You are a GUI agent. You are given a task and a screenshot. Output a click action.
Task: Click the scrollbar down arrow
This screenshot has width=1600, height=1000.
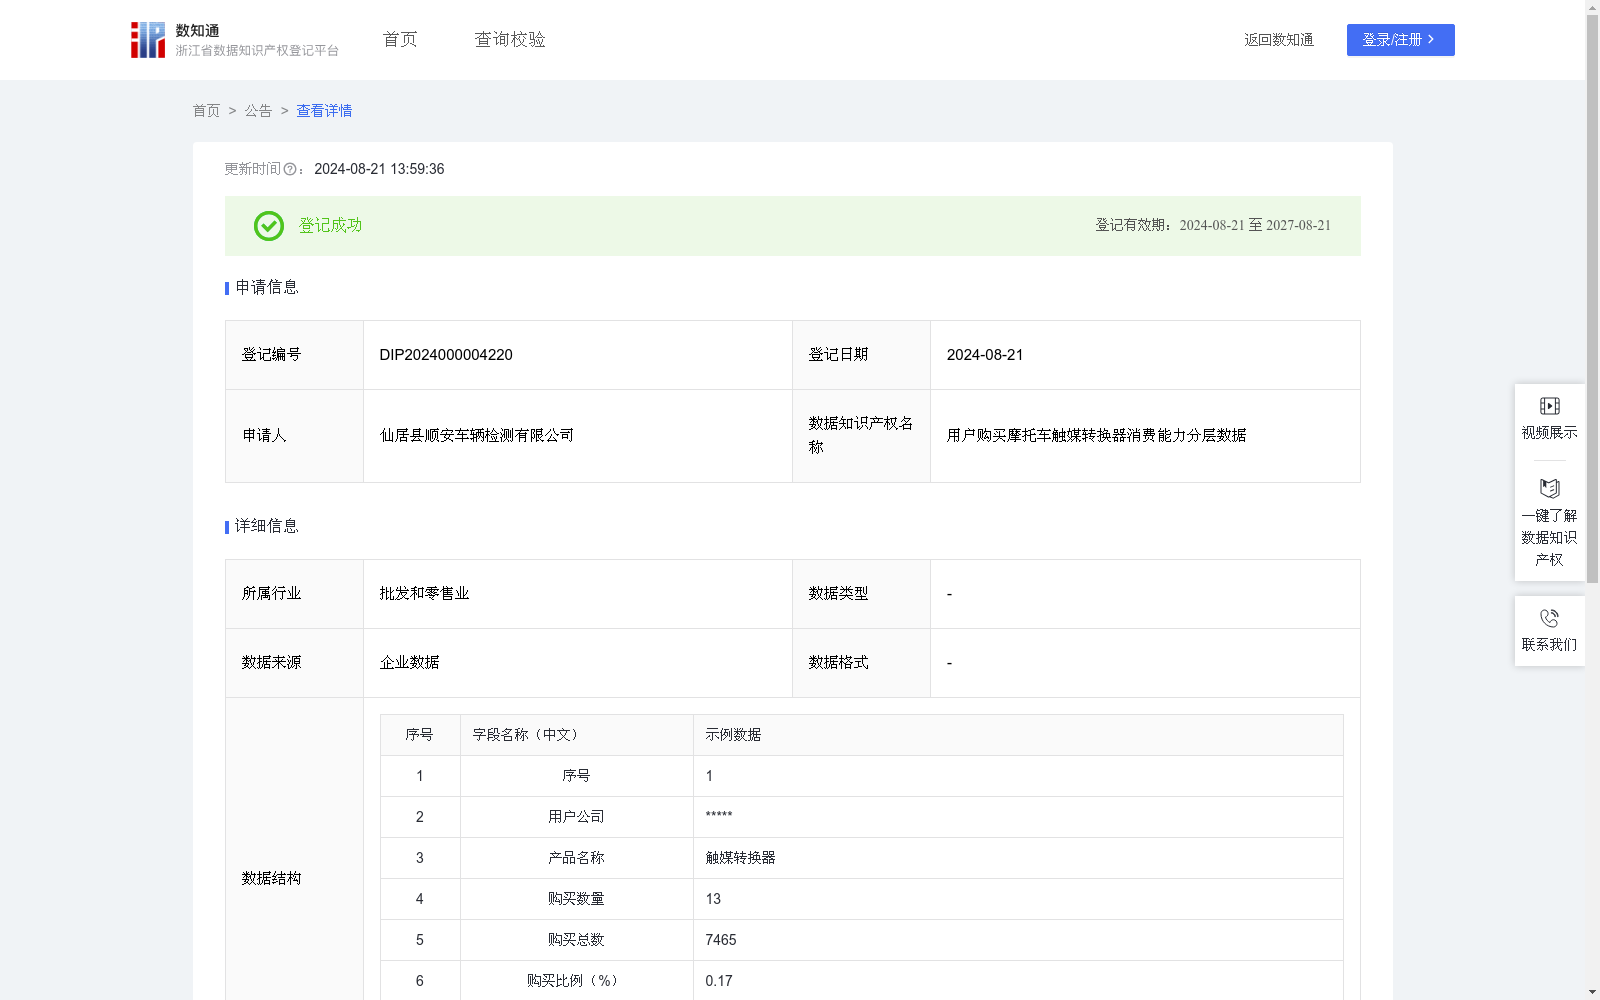point(1592,992)
